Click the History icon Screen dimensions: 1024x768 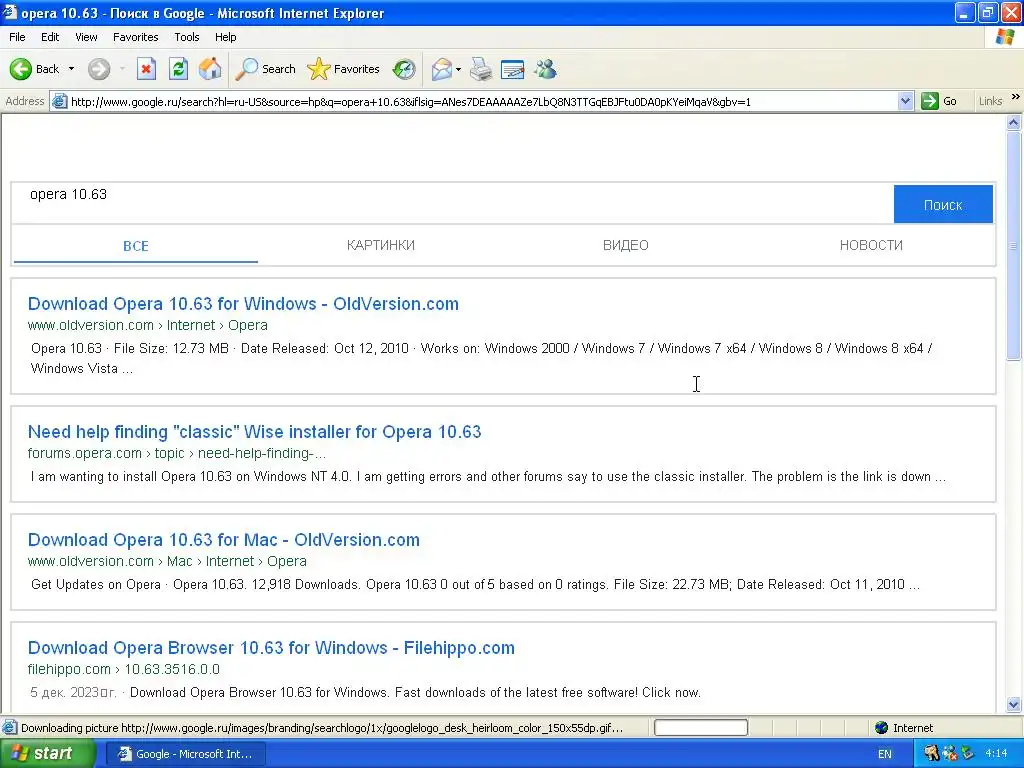[x=404, y=69]
